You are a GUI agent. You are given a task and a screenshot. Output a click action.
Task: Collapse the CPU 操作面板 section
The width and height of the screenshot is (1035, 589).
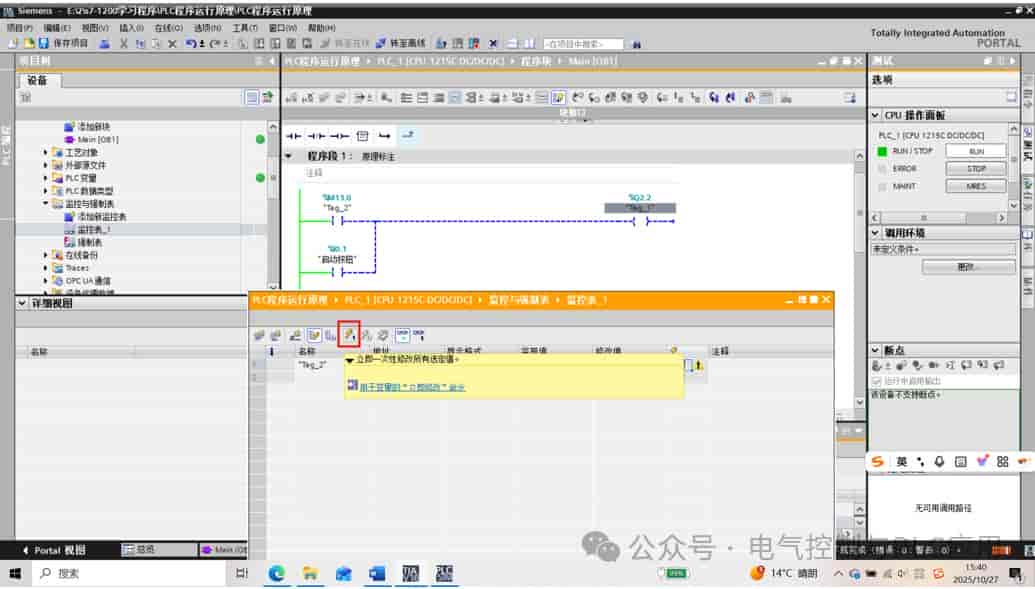(x=875, y=115)
